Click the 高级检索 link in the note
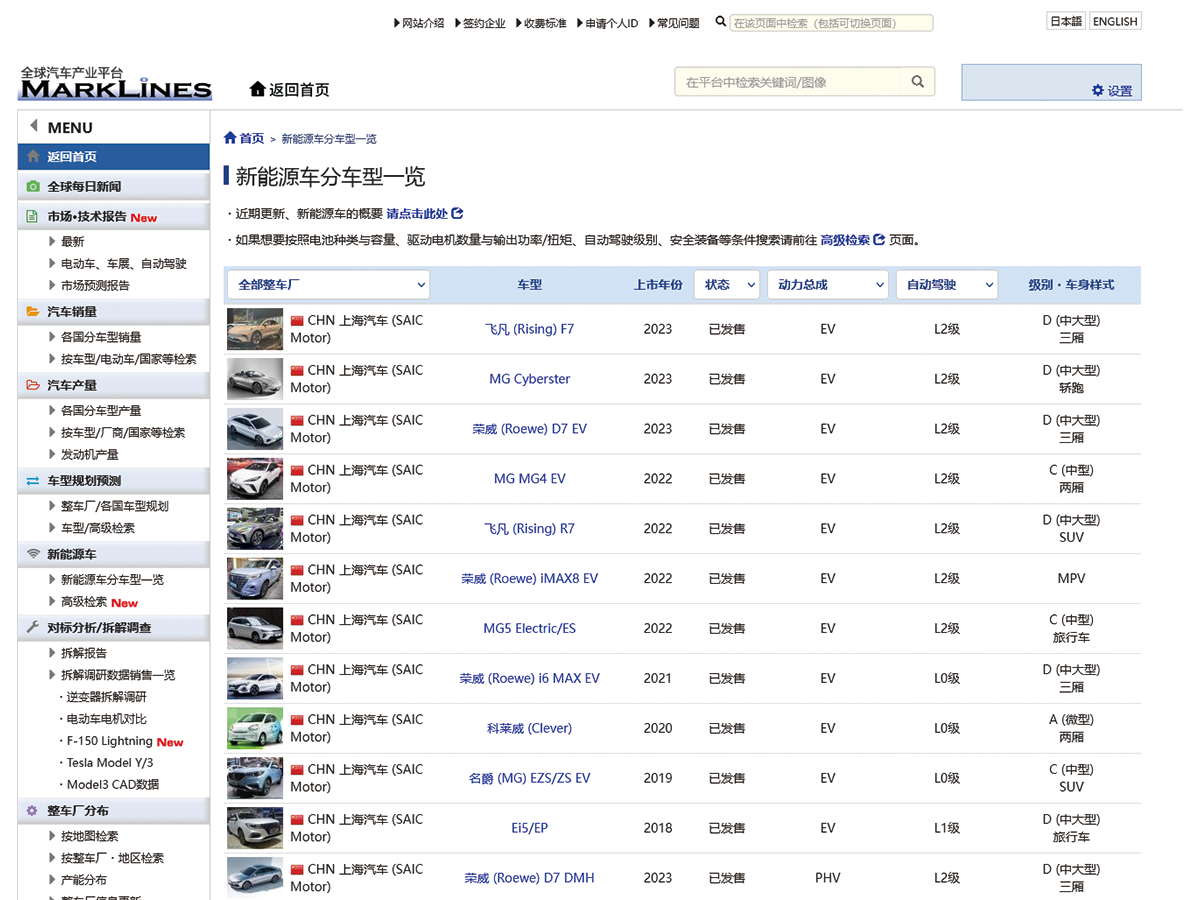 pos(845,240)
